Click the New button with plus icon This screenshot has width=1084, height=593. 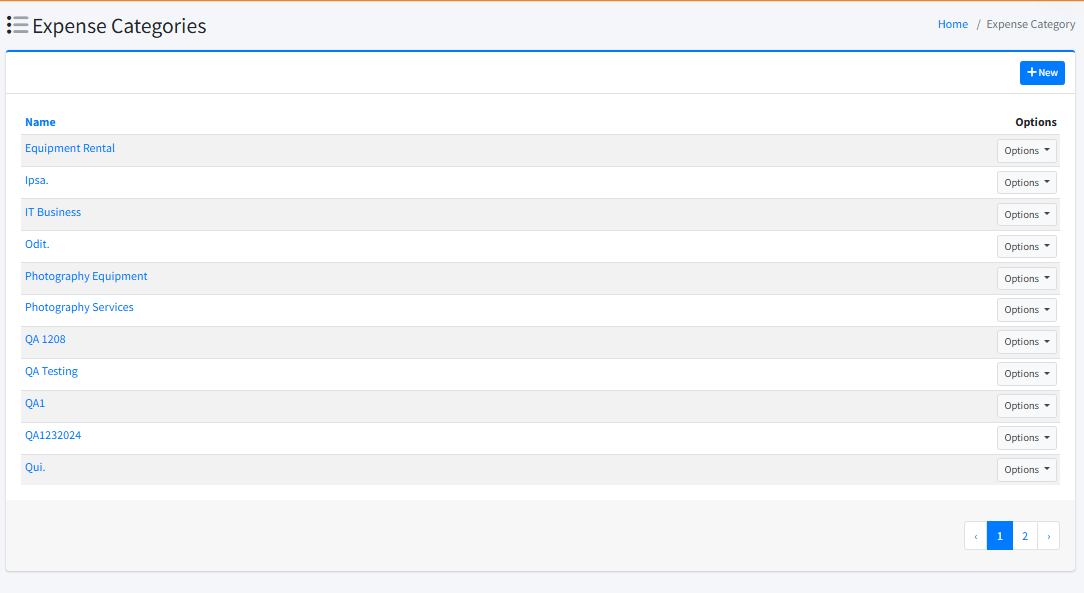1042,73
